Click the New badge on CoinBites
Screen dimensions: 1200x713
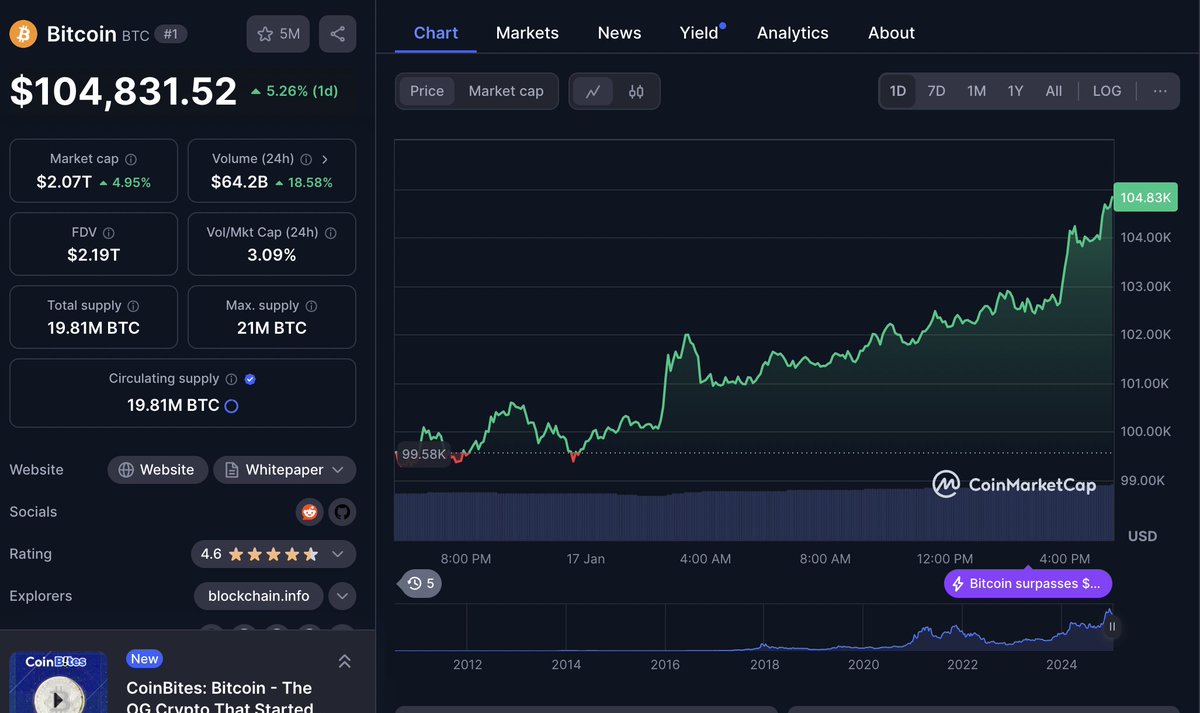click(x=145, y=659)
